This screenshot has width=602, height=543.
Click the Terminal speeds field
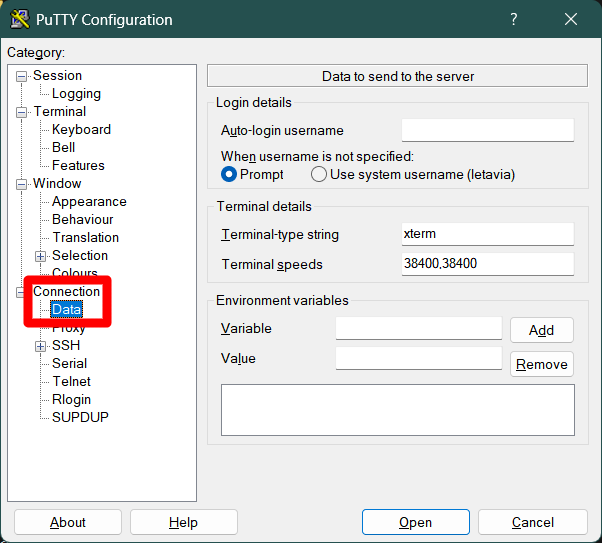click(488, 264)
